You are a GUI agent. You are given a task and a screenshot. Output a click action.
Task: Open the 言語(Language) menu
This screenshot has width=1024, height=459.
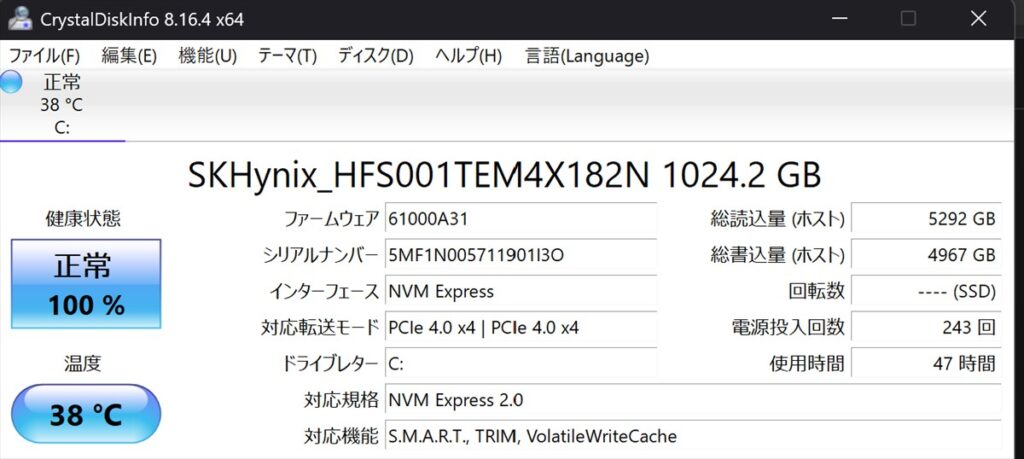pos(587,56)
